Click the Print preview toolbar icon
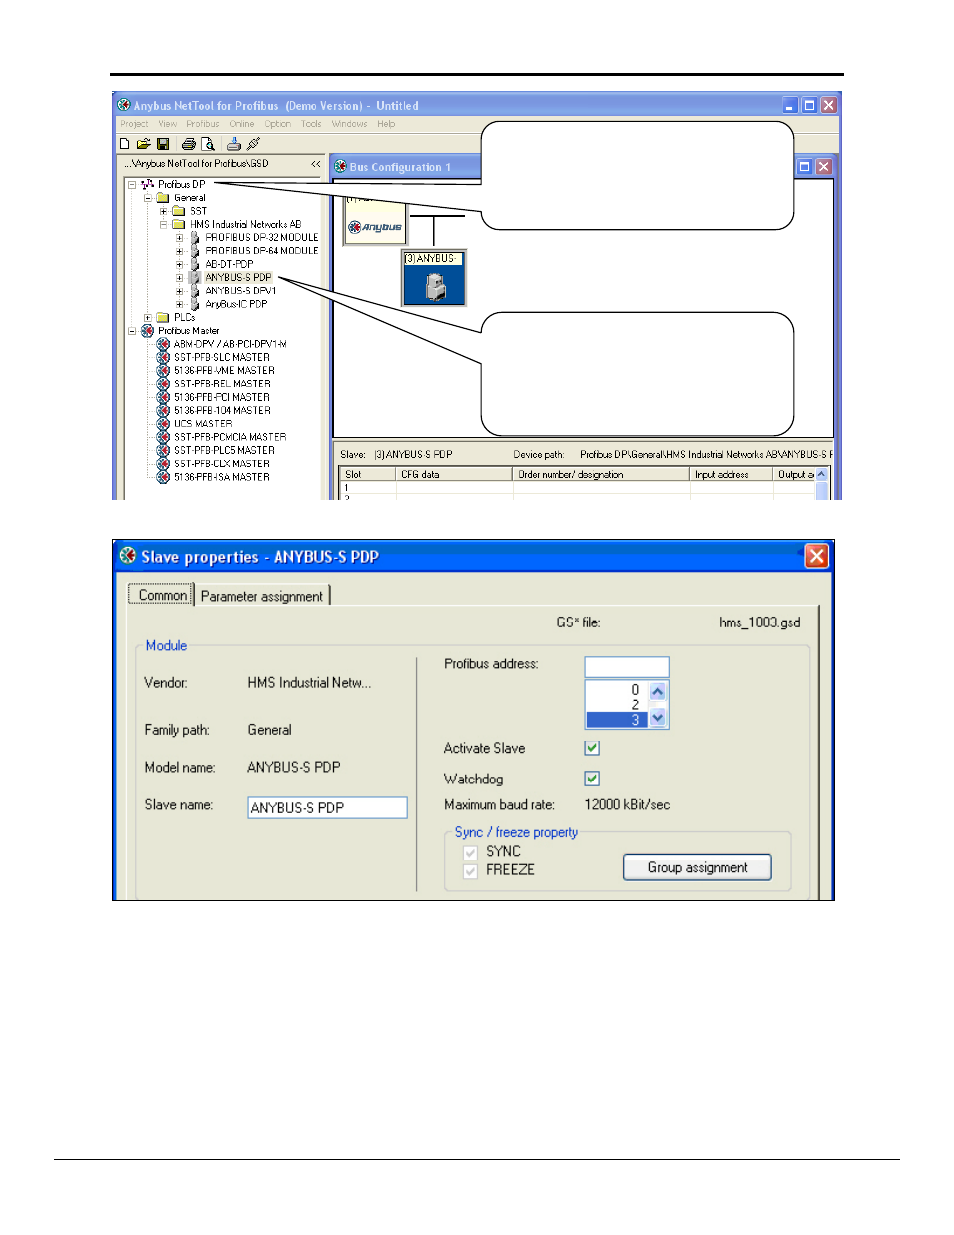 click(207, 144)
